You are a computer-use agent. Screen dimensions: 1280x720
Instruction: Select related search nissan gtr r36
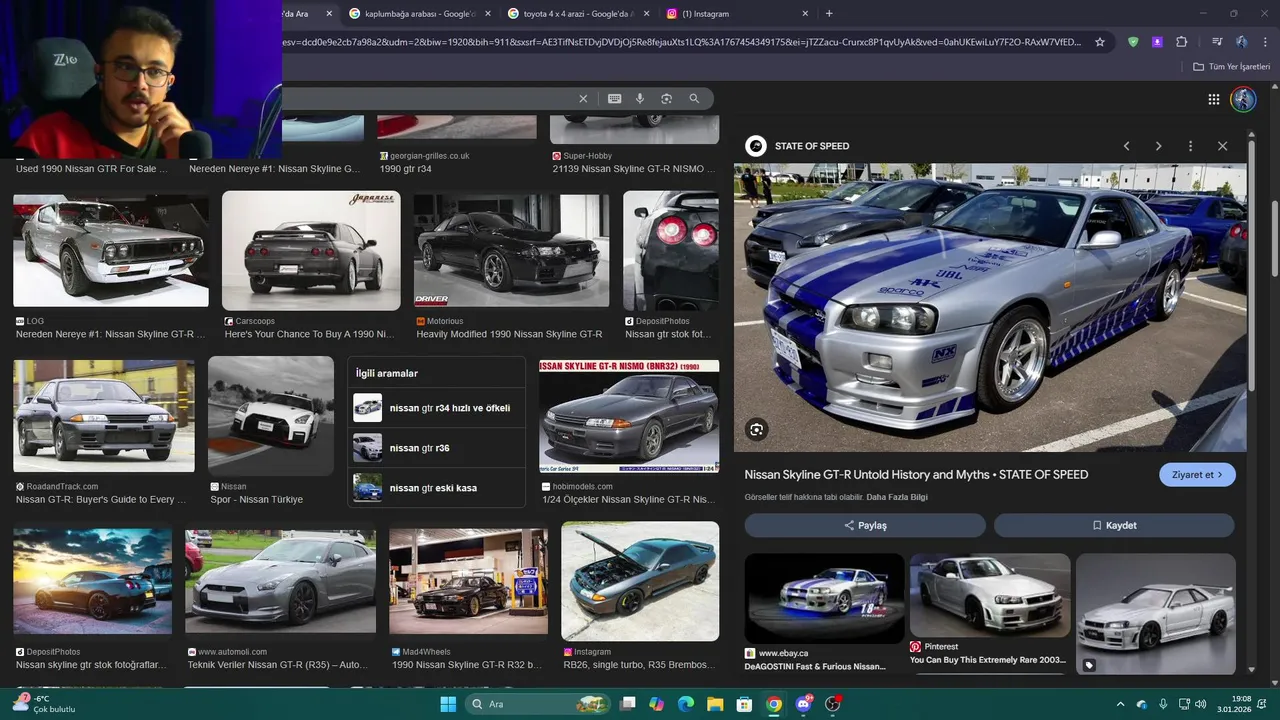(438, 448)
